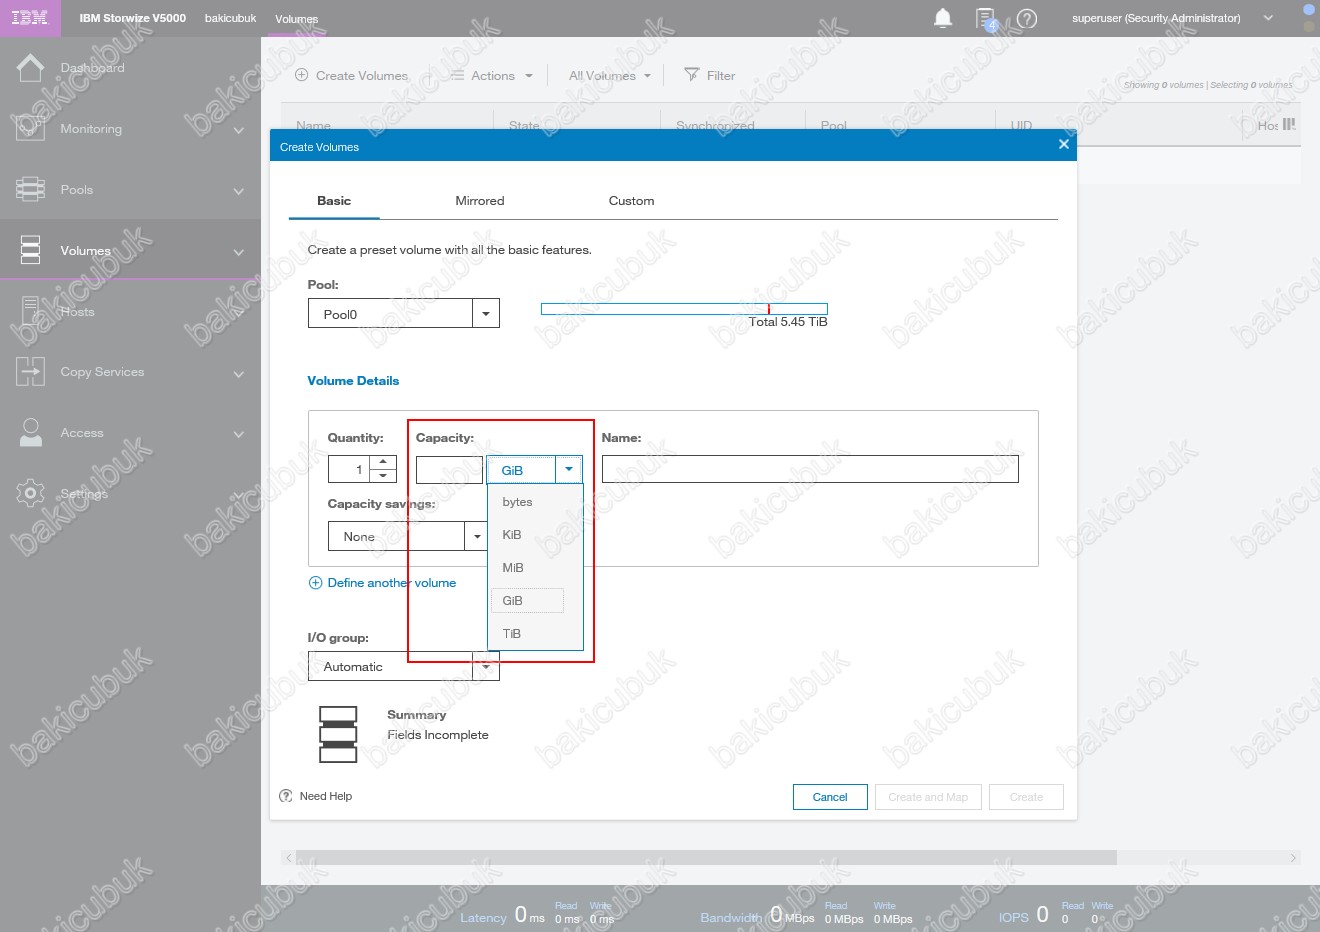Click the bakicubuk system name
Screen dimensions: 1320x932
pos(230,18)
